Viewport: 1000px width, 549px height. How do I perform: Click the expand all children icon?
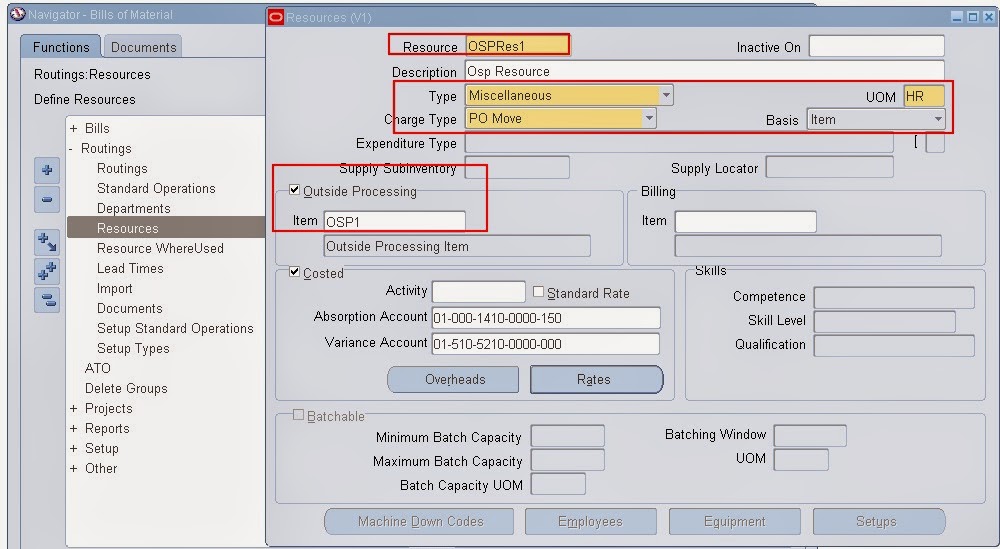[47, 242]
